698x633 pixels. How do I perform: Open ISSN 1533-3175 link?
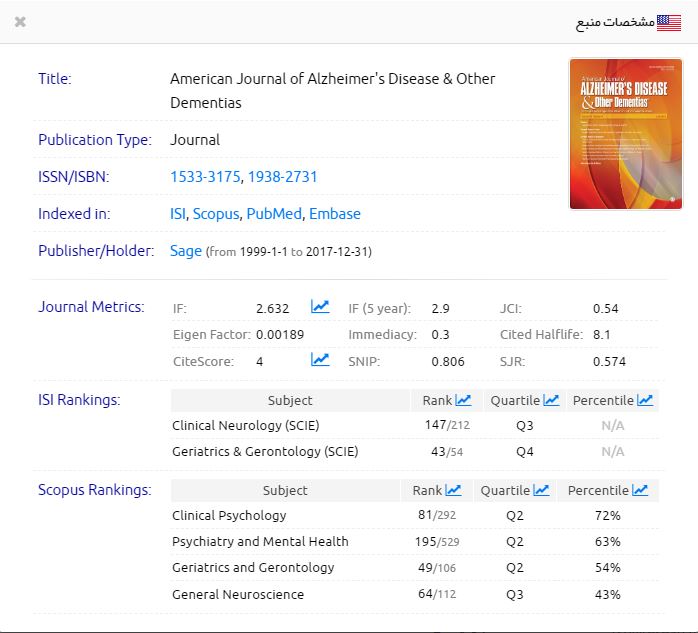(205, 177)
